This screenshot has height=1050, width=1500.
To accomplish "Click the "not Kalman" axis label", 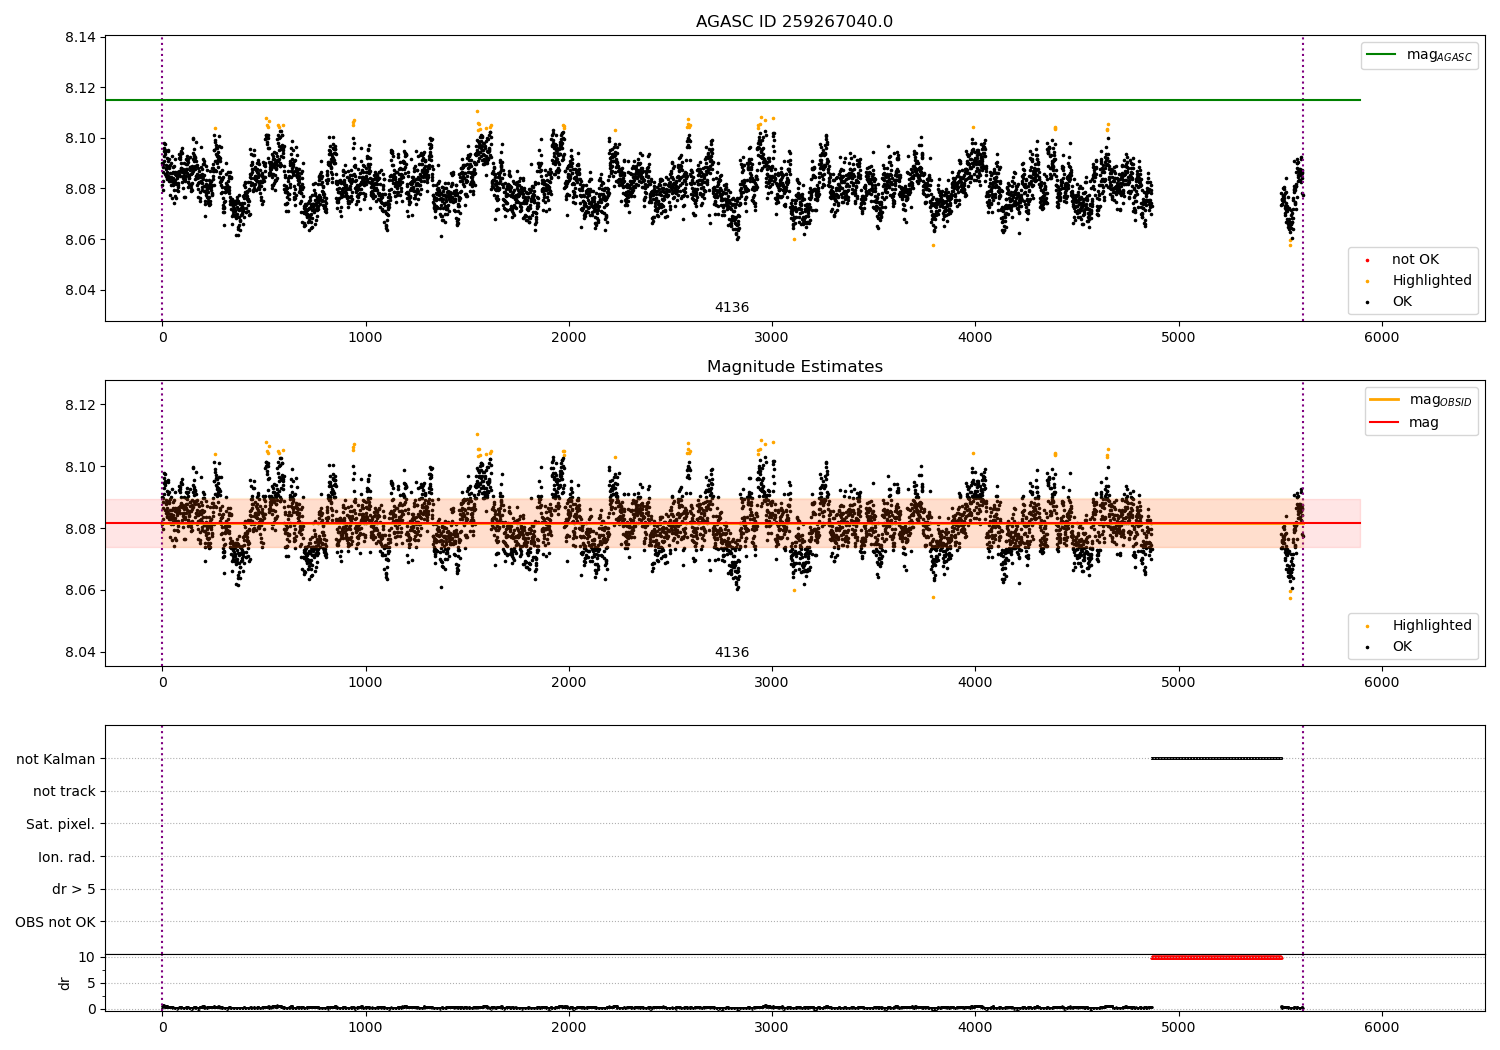I will point(56,759).
